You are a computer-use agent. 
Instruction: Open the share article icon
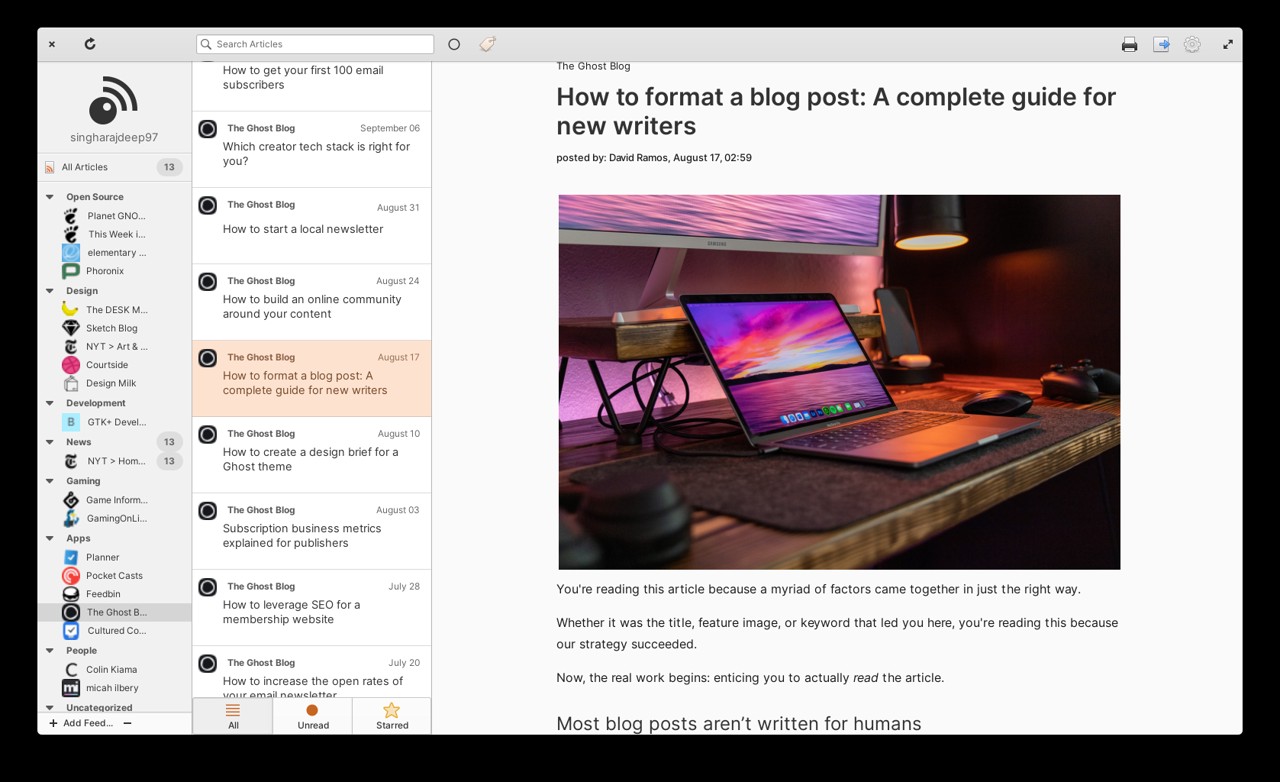point(1161,44)
